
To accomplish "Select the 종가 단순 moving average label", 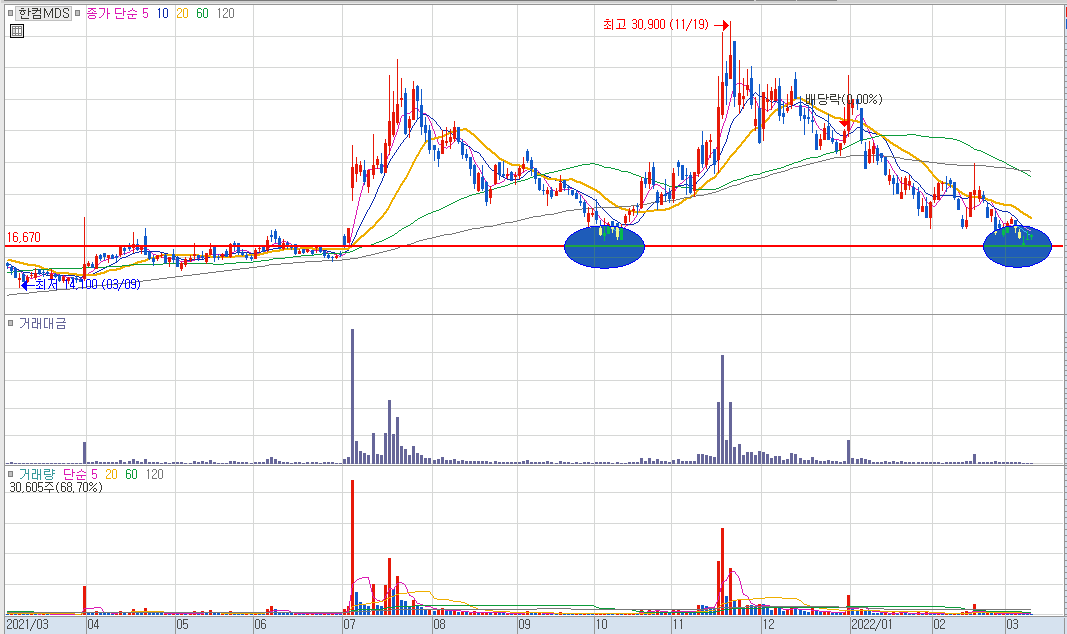I will coord(112,13).
